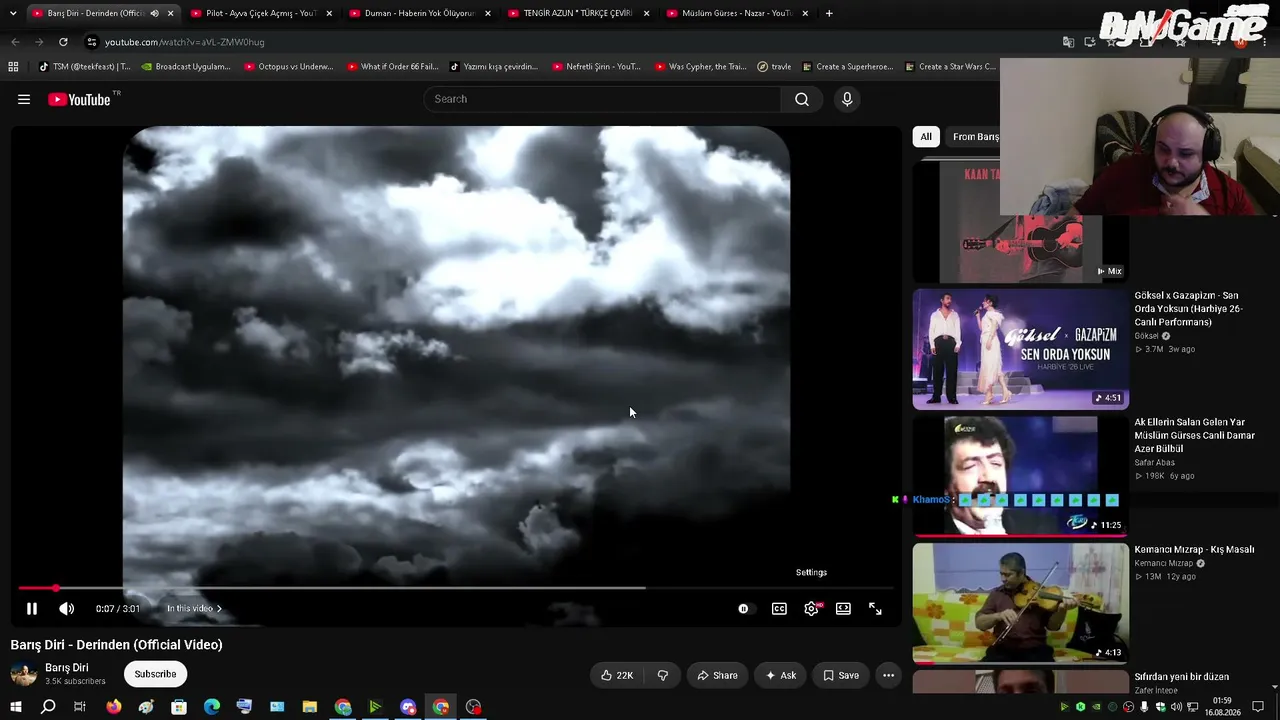The height and width of the screenshot is (720, 1280).
Task: Open File Explorer from the taskbar
Action: (x=310, y=707)
